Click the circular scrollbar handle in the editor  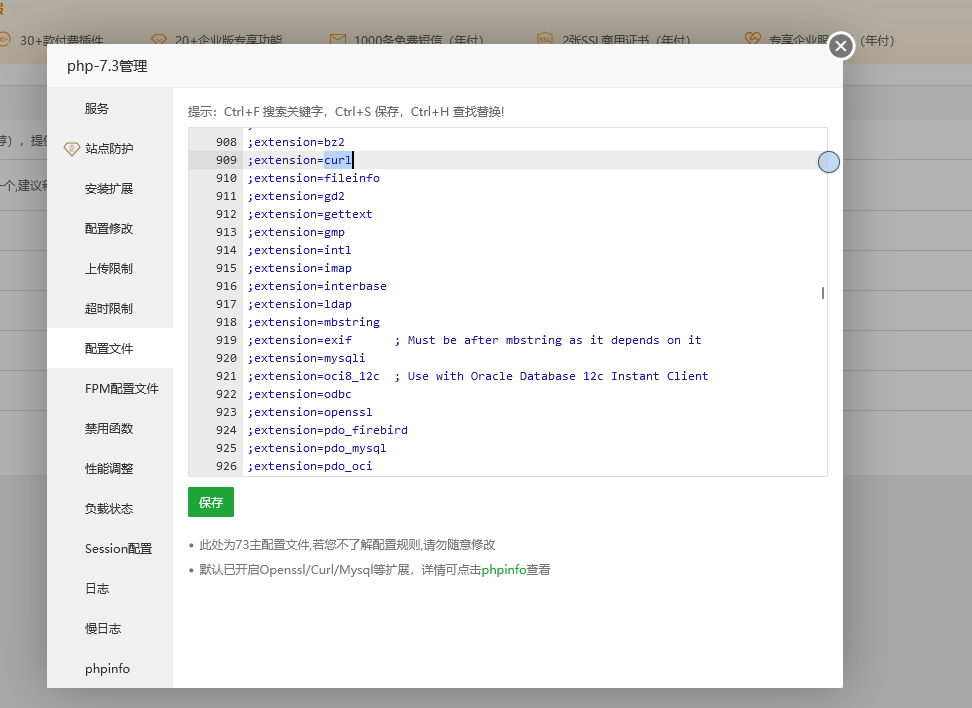point(828,161)
